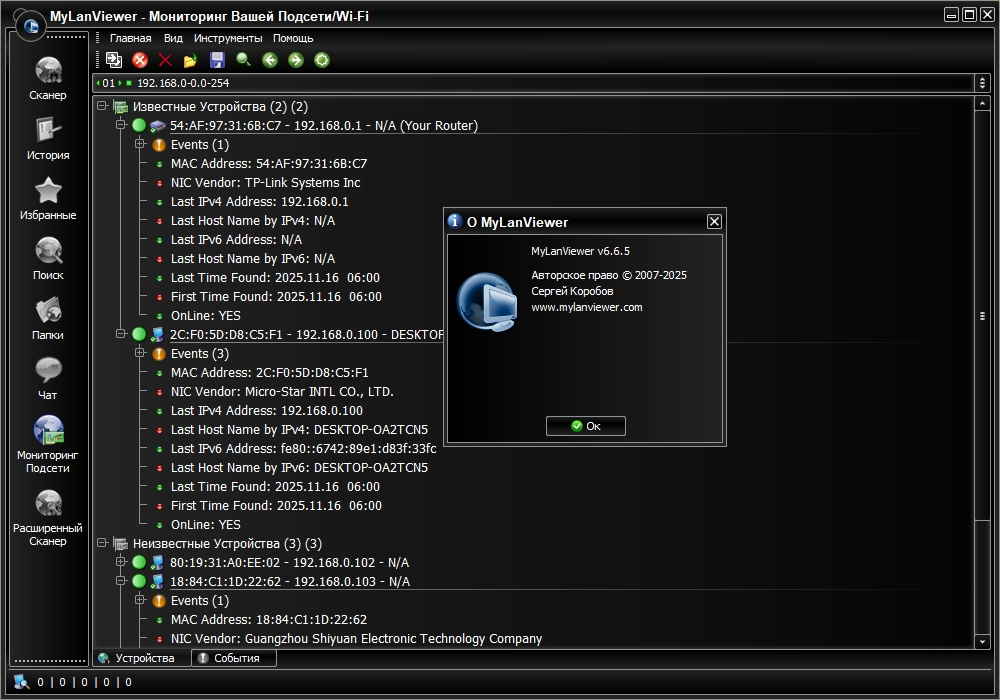Select MAC Address: 18:84:C1:1D:22:62 row
The height and width of the screenshot is (700, 1000).
pos(268,620)
